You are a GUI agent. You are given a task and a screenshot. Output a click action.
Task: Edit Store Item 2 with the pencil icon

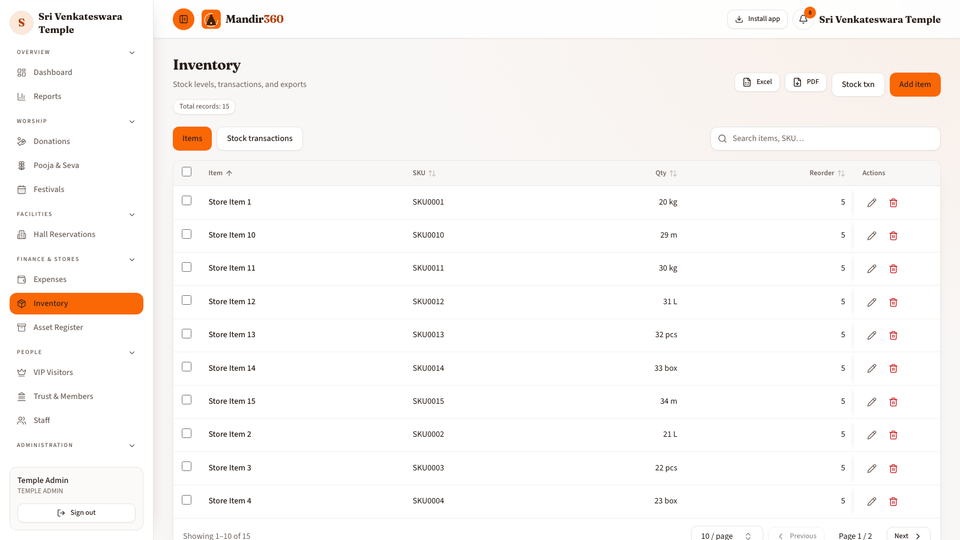(x=872, y=435)
